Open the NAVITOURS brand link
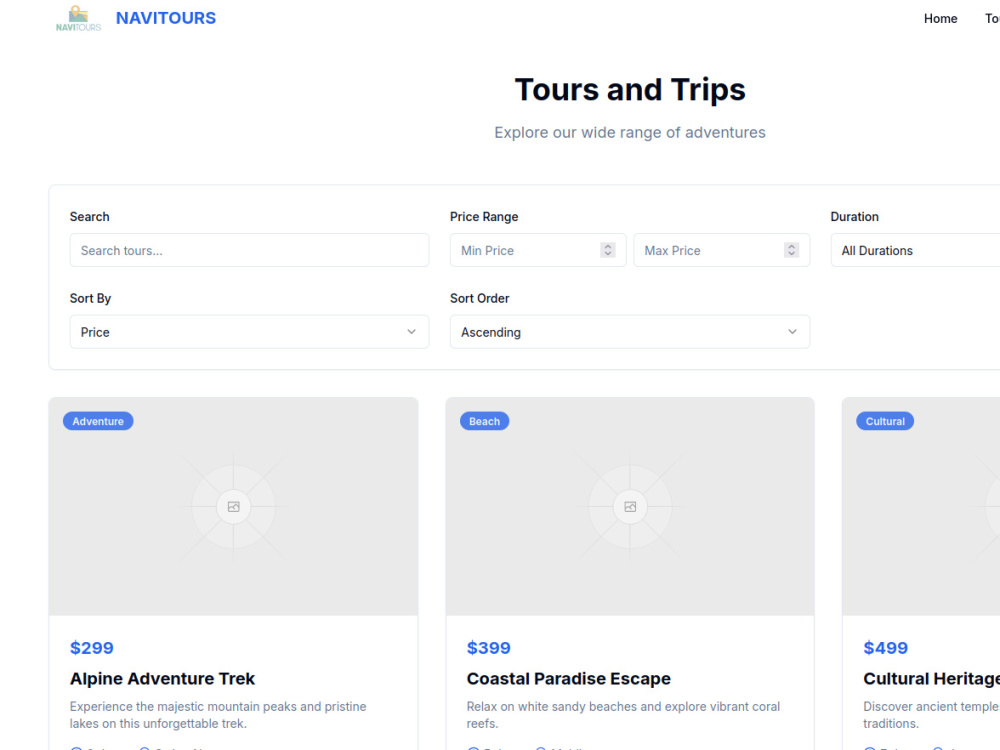The height and width of the screenshot is (750, 1000). point(166,18)
